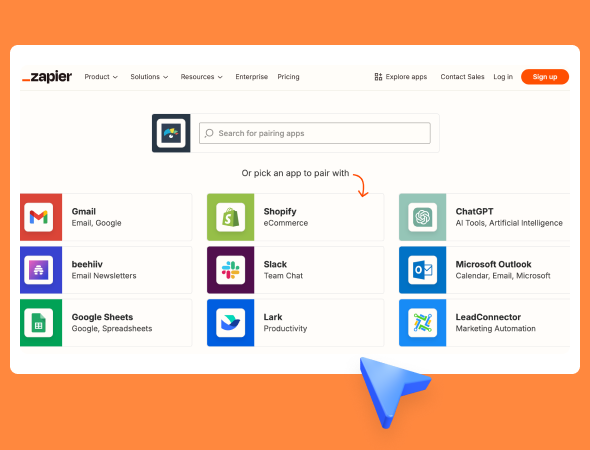Click the Resources menu chevron
The height and width of the screenshot is (450, 590).
point(220,77)
